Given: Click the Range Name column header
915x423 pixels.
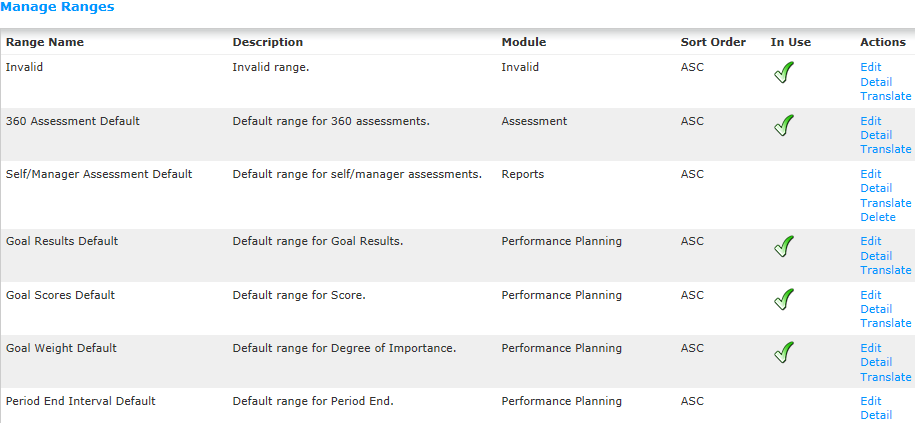Looking at the screenshot, I should coord(45,42).
